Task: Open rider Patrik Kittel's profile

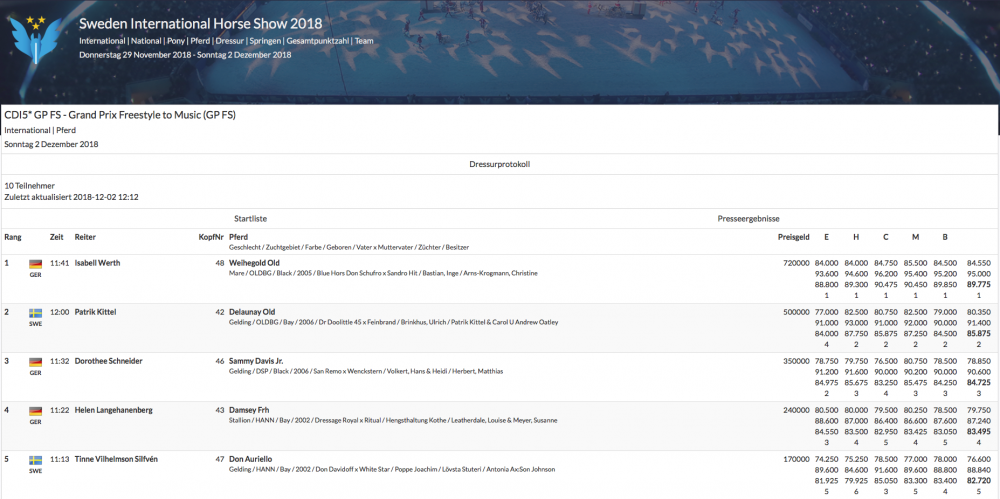Action: tap(95, 312)
